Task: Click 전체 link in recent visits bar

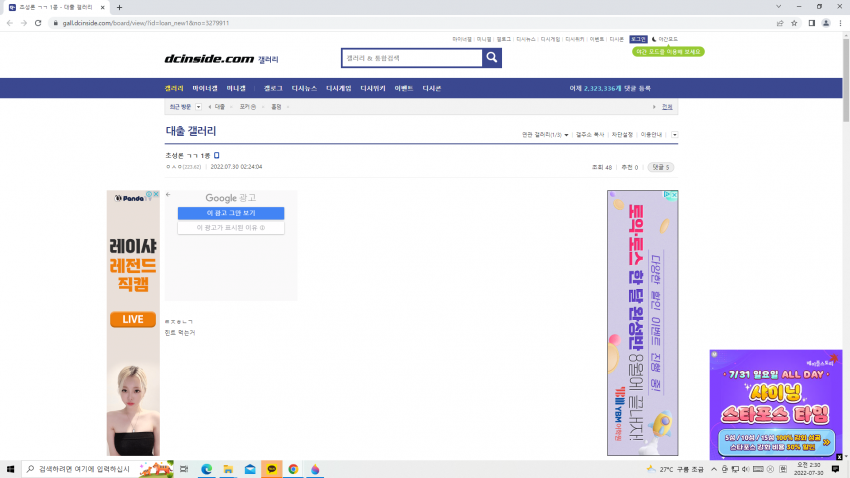Action: coord(667,107)
